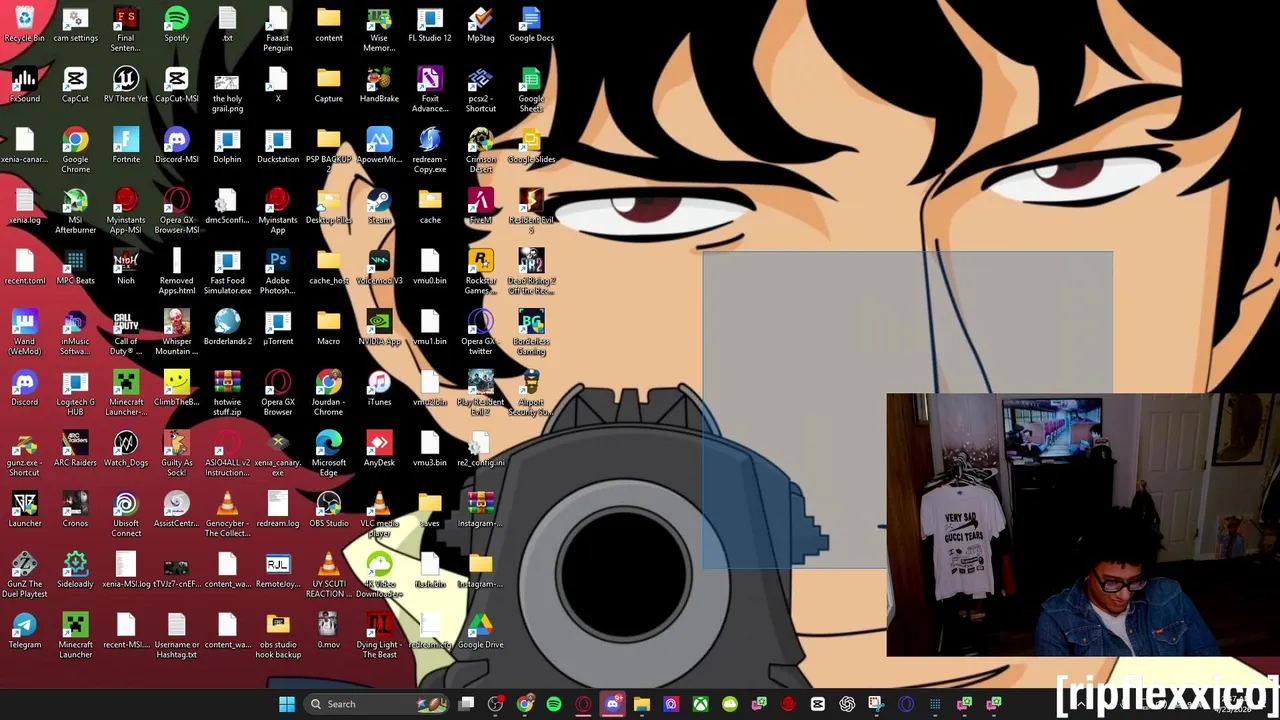Open the Dolphin emulator shortcut

(227, 146)
